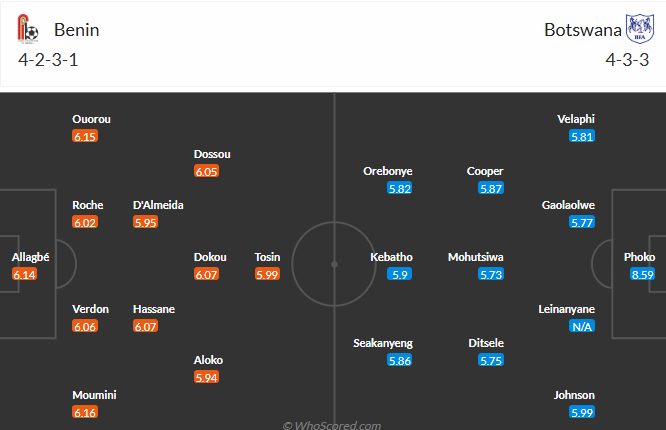Select Dokou's 6.07 rating badge
666x430 pixels.
[206, 274]
